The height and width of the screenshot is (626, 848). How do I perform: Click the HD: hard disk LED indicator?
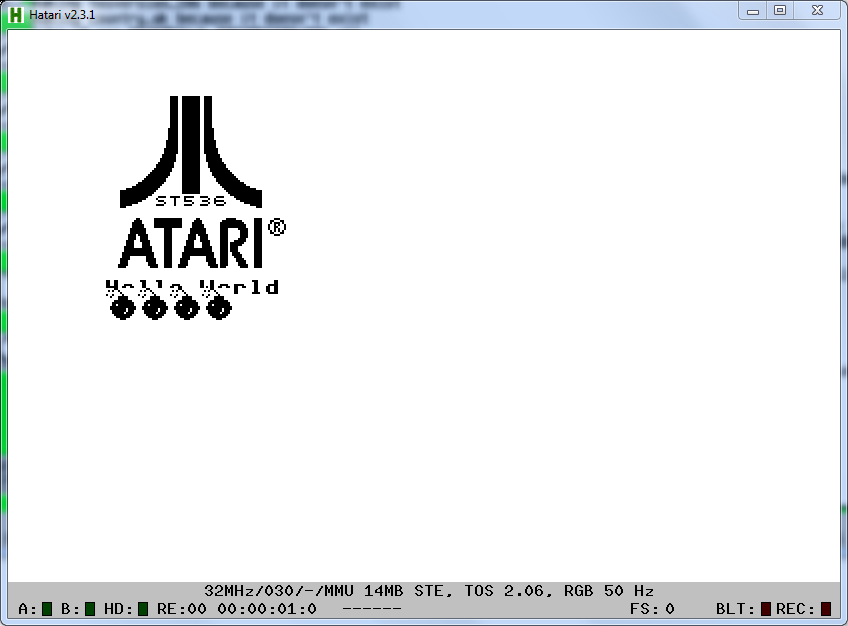(143, 609)
